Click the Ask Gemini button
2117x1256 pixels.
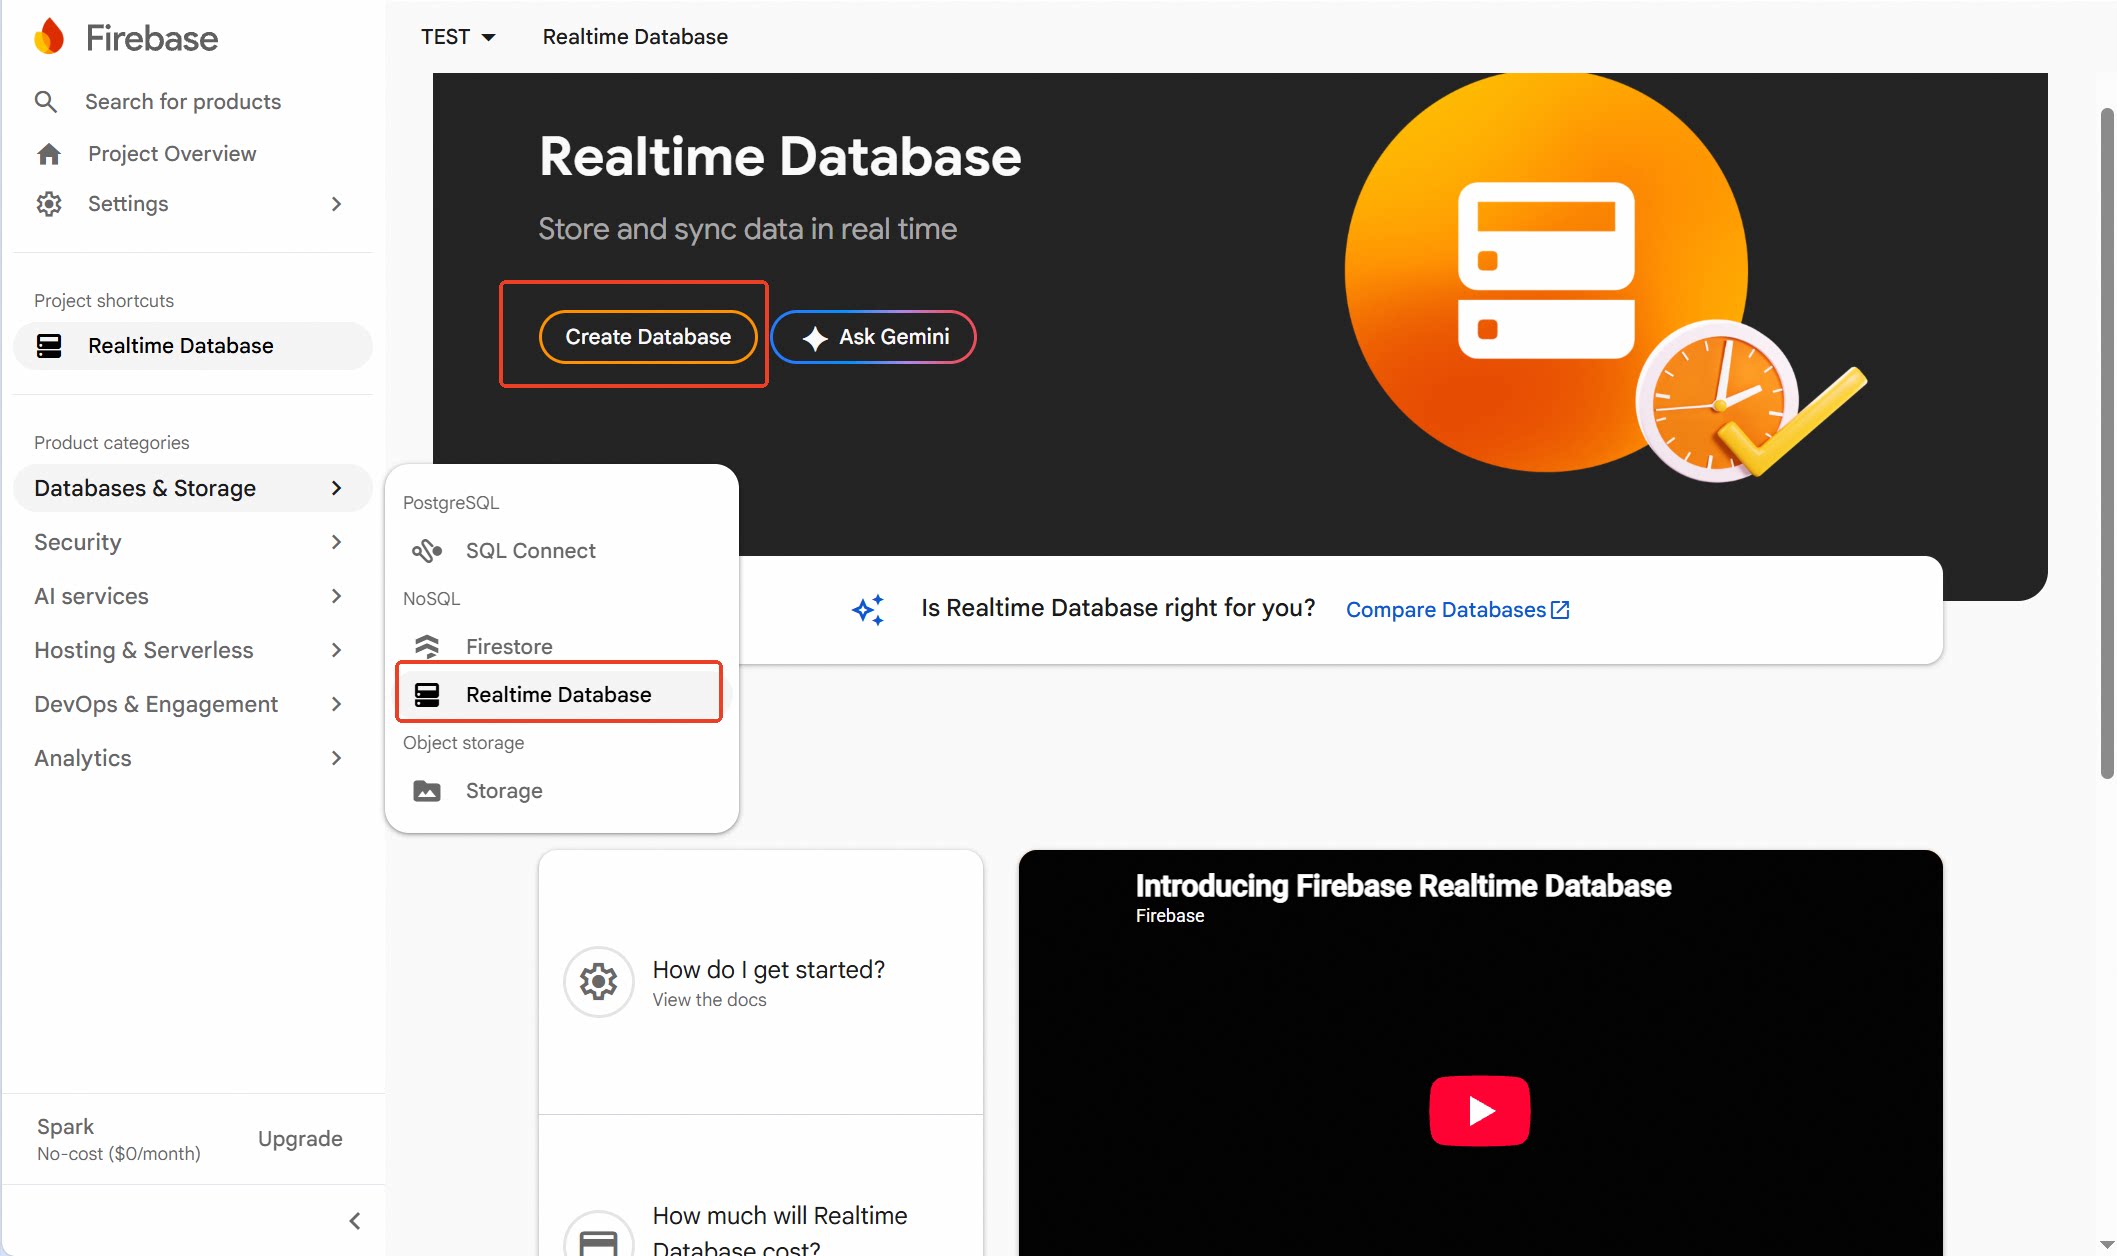click(874, 337)
